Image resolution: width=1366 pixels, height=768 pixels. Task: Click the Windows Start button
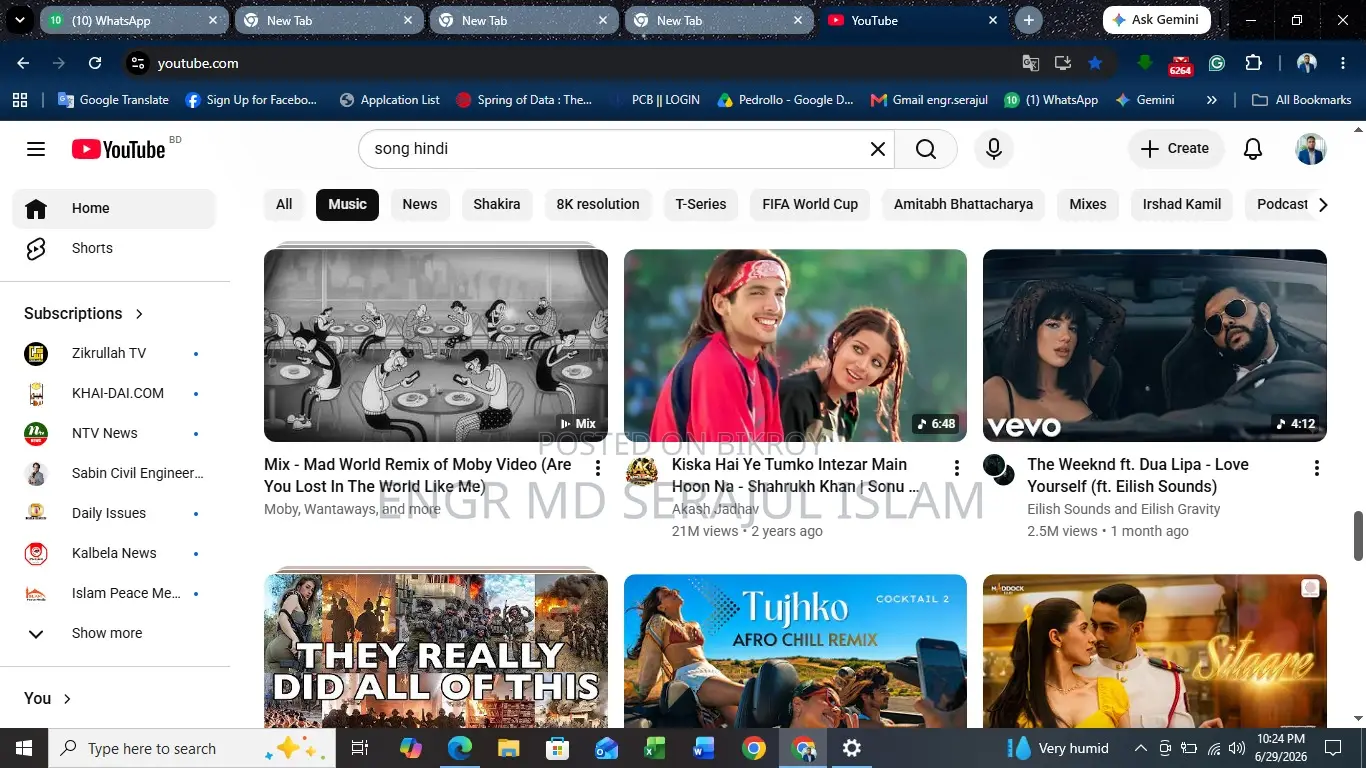coord(24,748)
